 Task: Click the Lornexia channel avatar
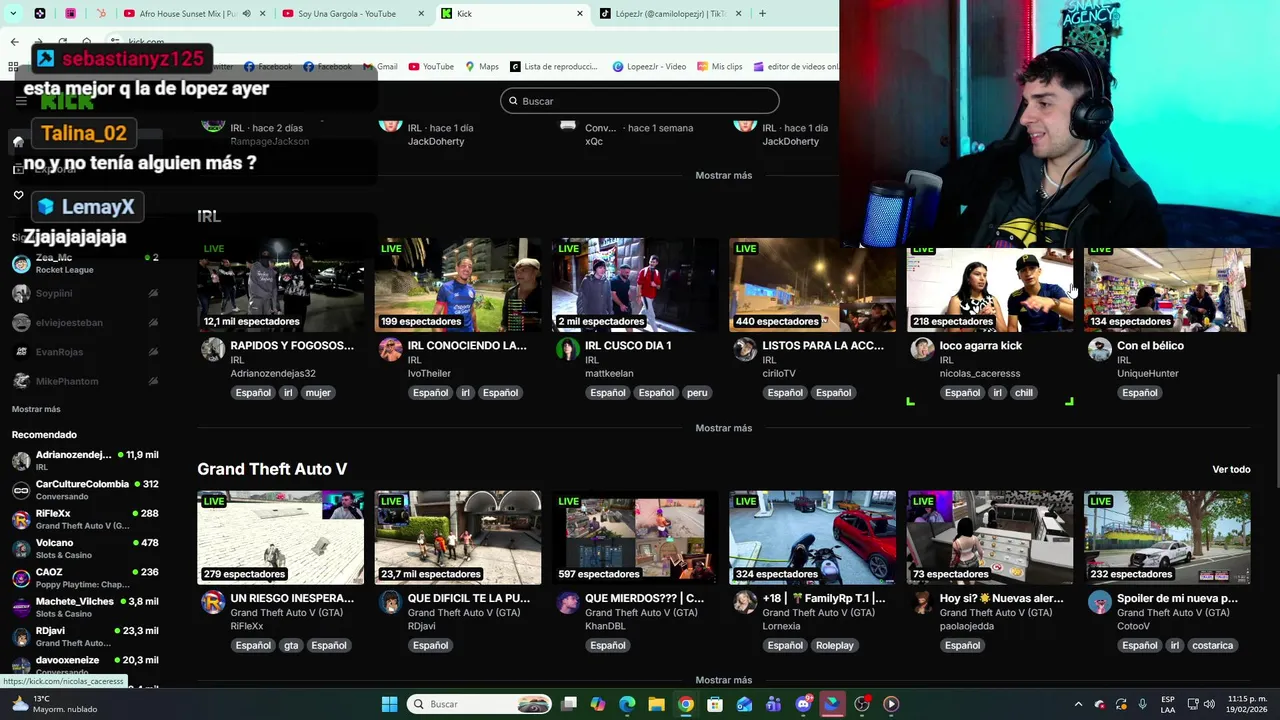(744, 602)
